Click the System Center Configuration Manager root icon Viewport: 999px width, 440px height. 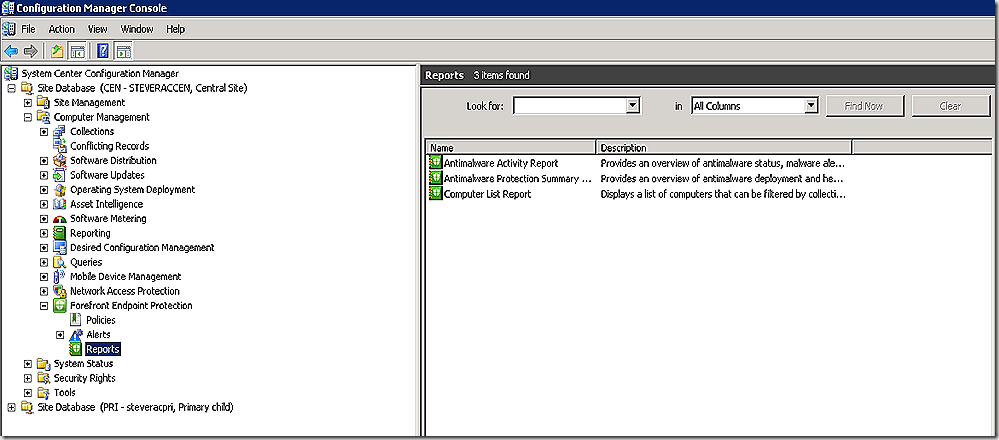(11, 73)
